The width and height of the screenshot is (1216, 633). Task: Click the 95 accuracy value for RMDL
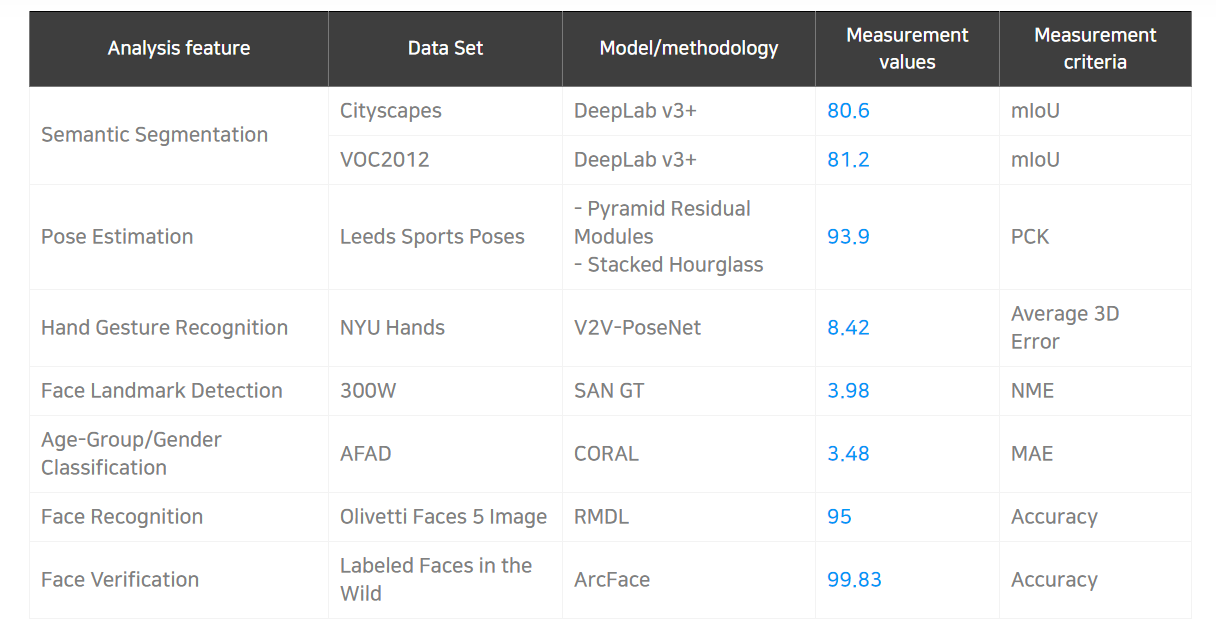pyautogui.click(x=839, y=517)
